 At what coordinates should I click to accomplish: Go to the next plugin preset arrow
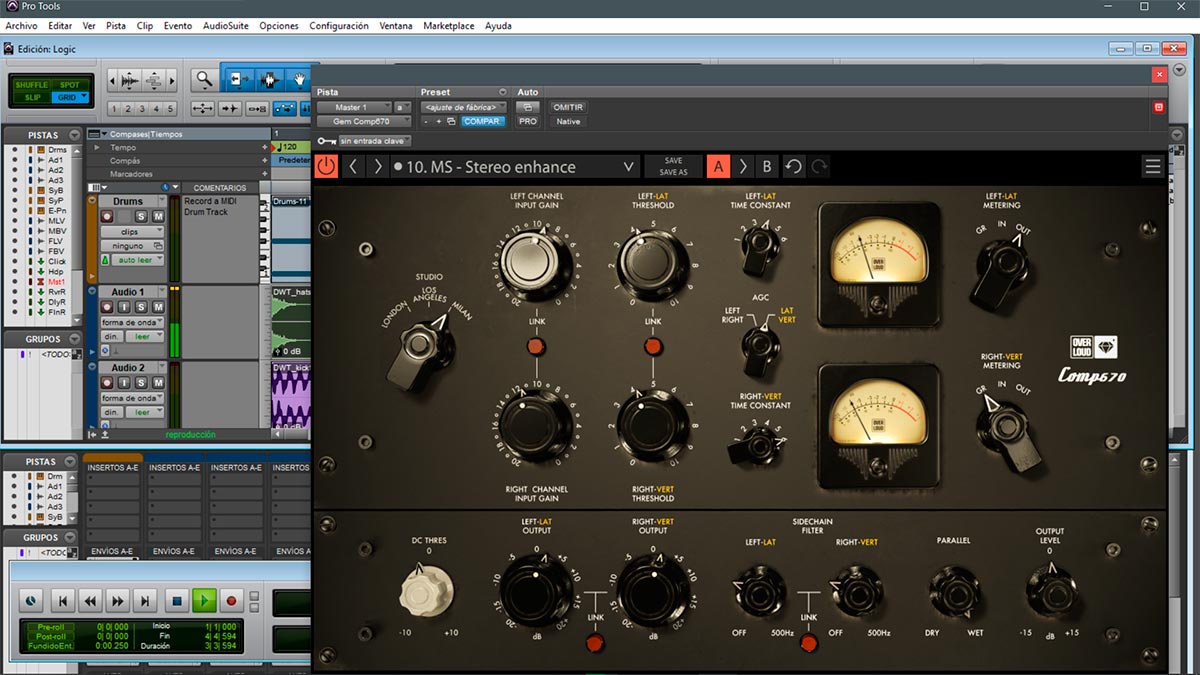[x=377, y=167]
